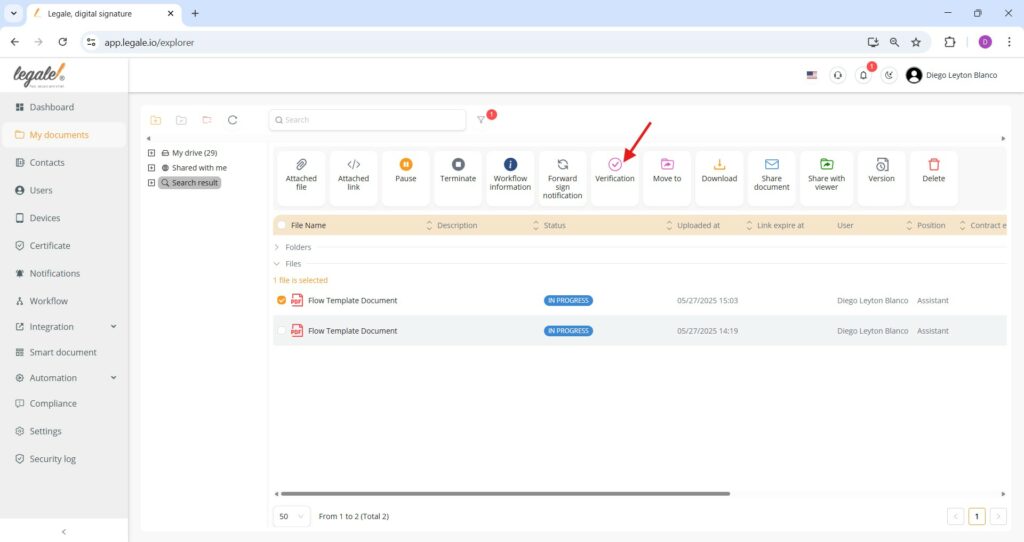
Task: Expand the Integration submenu
Action: point(114,327)
